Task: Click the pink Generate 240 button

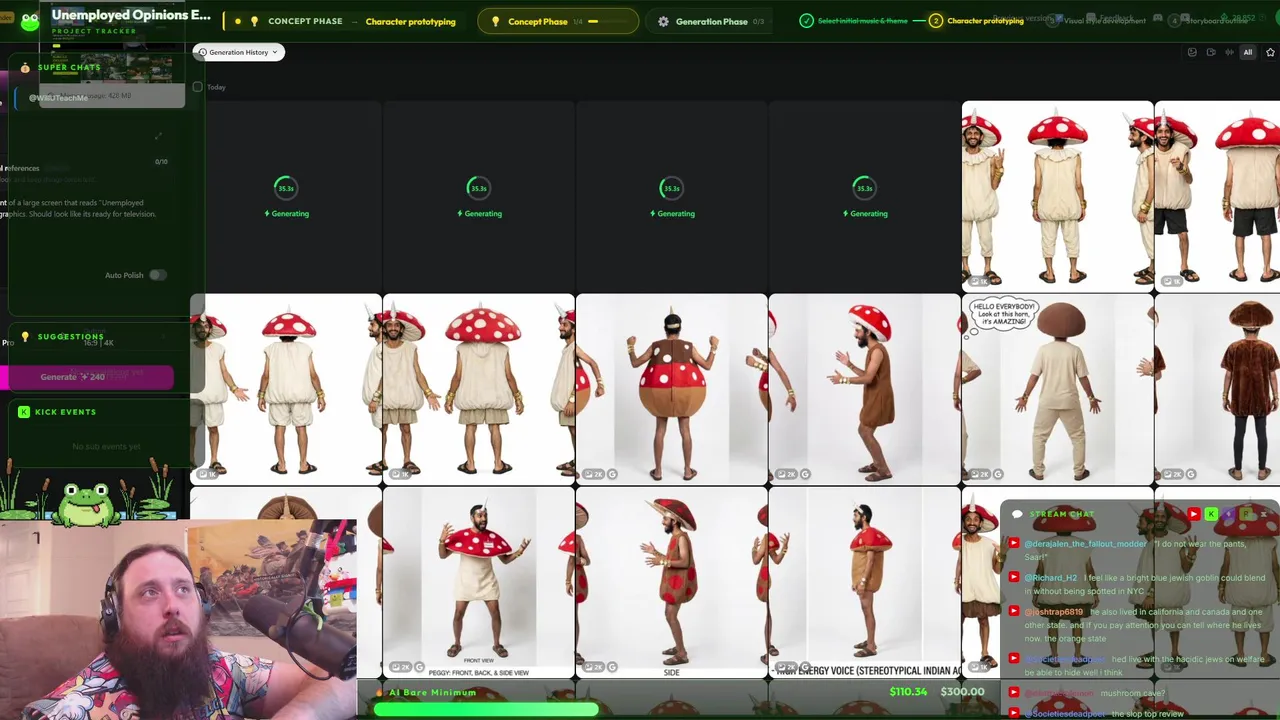Action: [x=86, y=377]
